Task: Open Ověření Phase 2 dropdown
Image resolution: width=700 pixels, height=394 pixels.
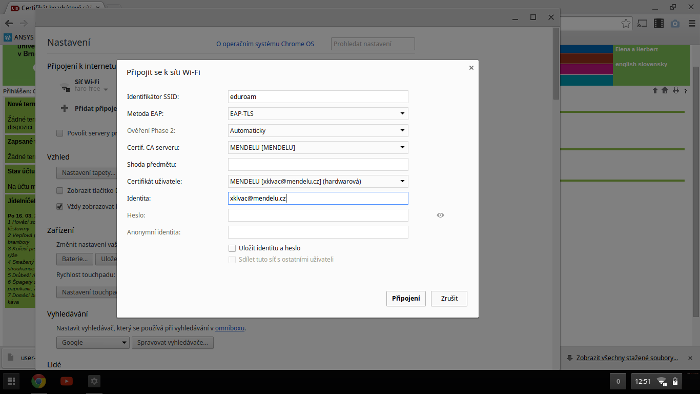Action: [318, 130]
